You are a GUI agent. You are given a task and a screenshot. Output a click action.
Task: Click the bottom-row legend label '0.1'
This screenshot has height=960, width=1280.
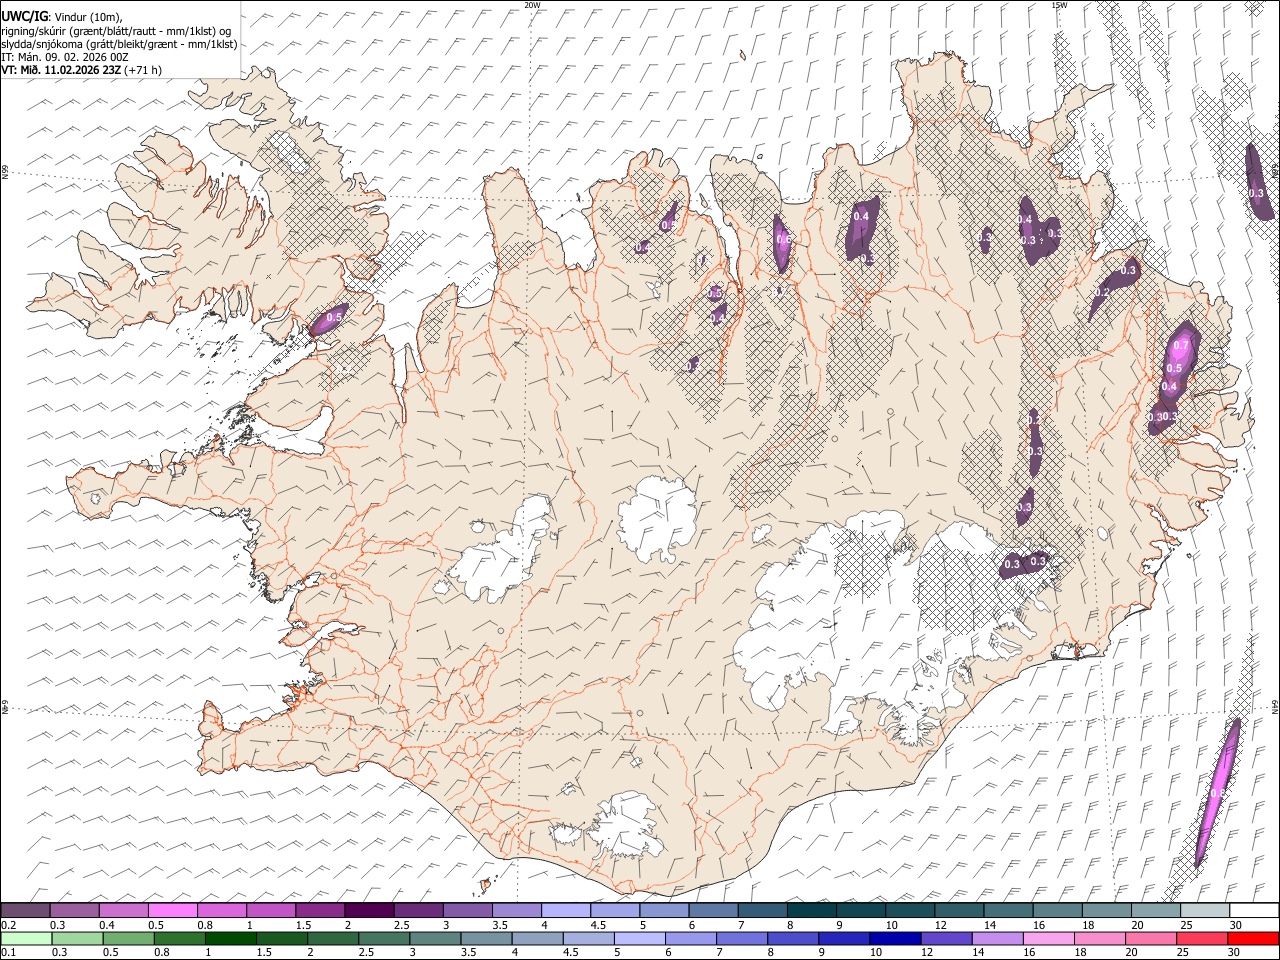pos(8,952)
